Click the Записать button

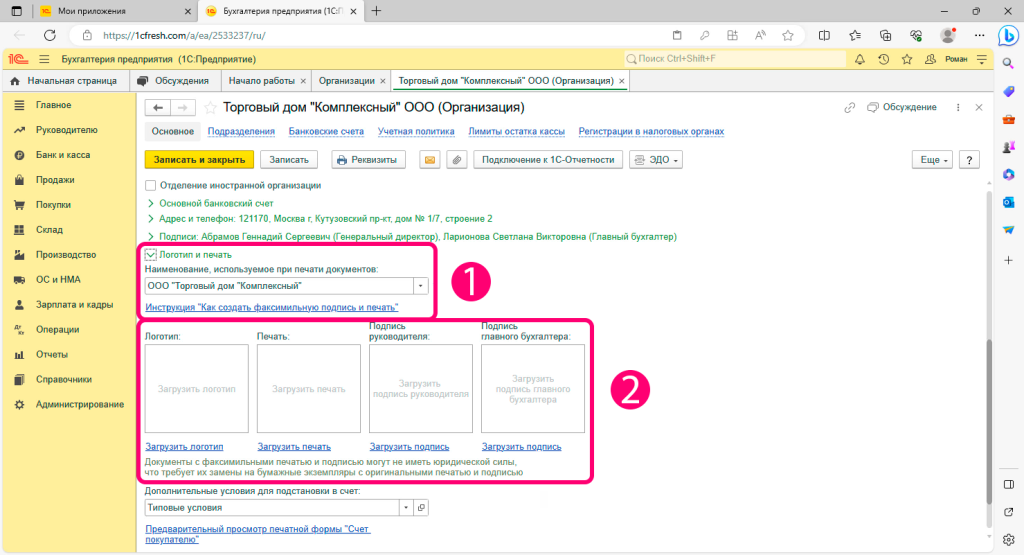click(289, 160)
